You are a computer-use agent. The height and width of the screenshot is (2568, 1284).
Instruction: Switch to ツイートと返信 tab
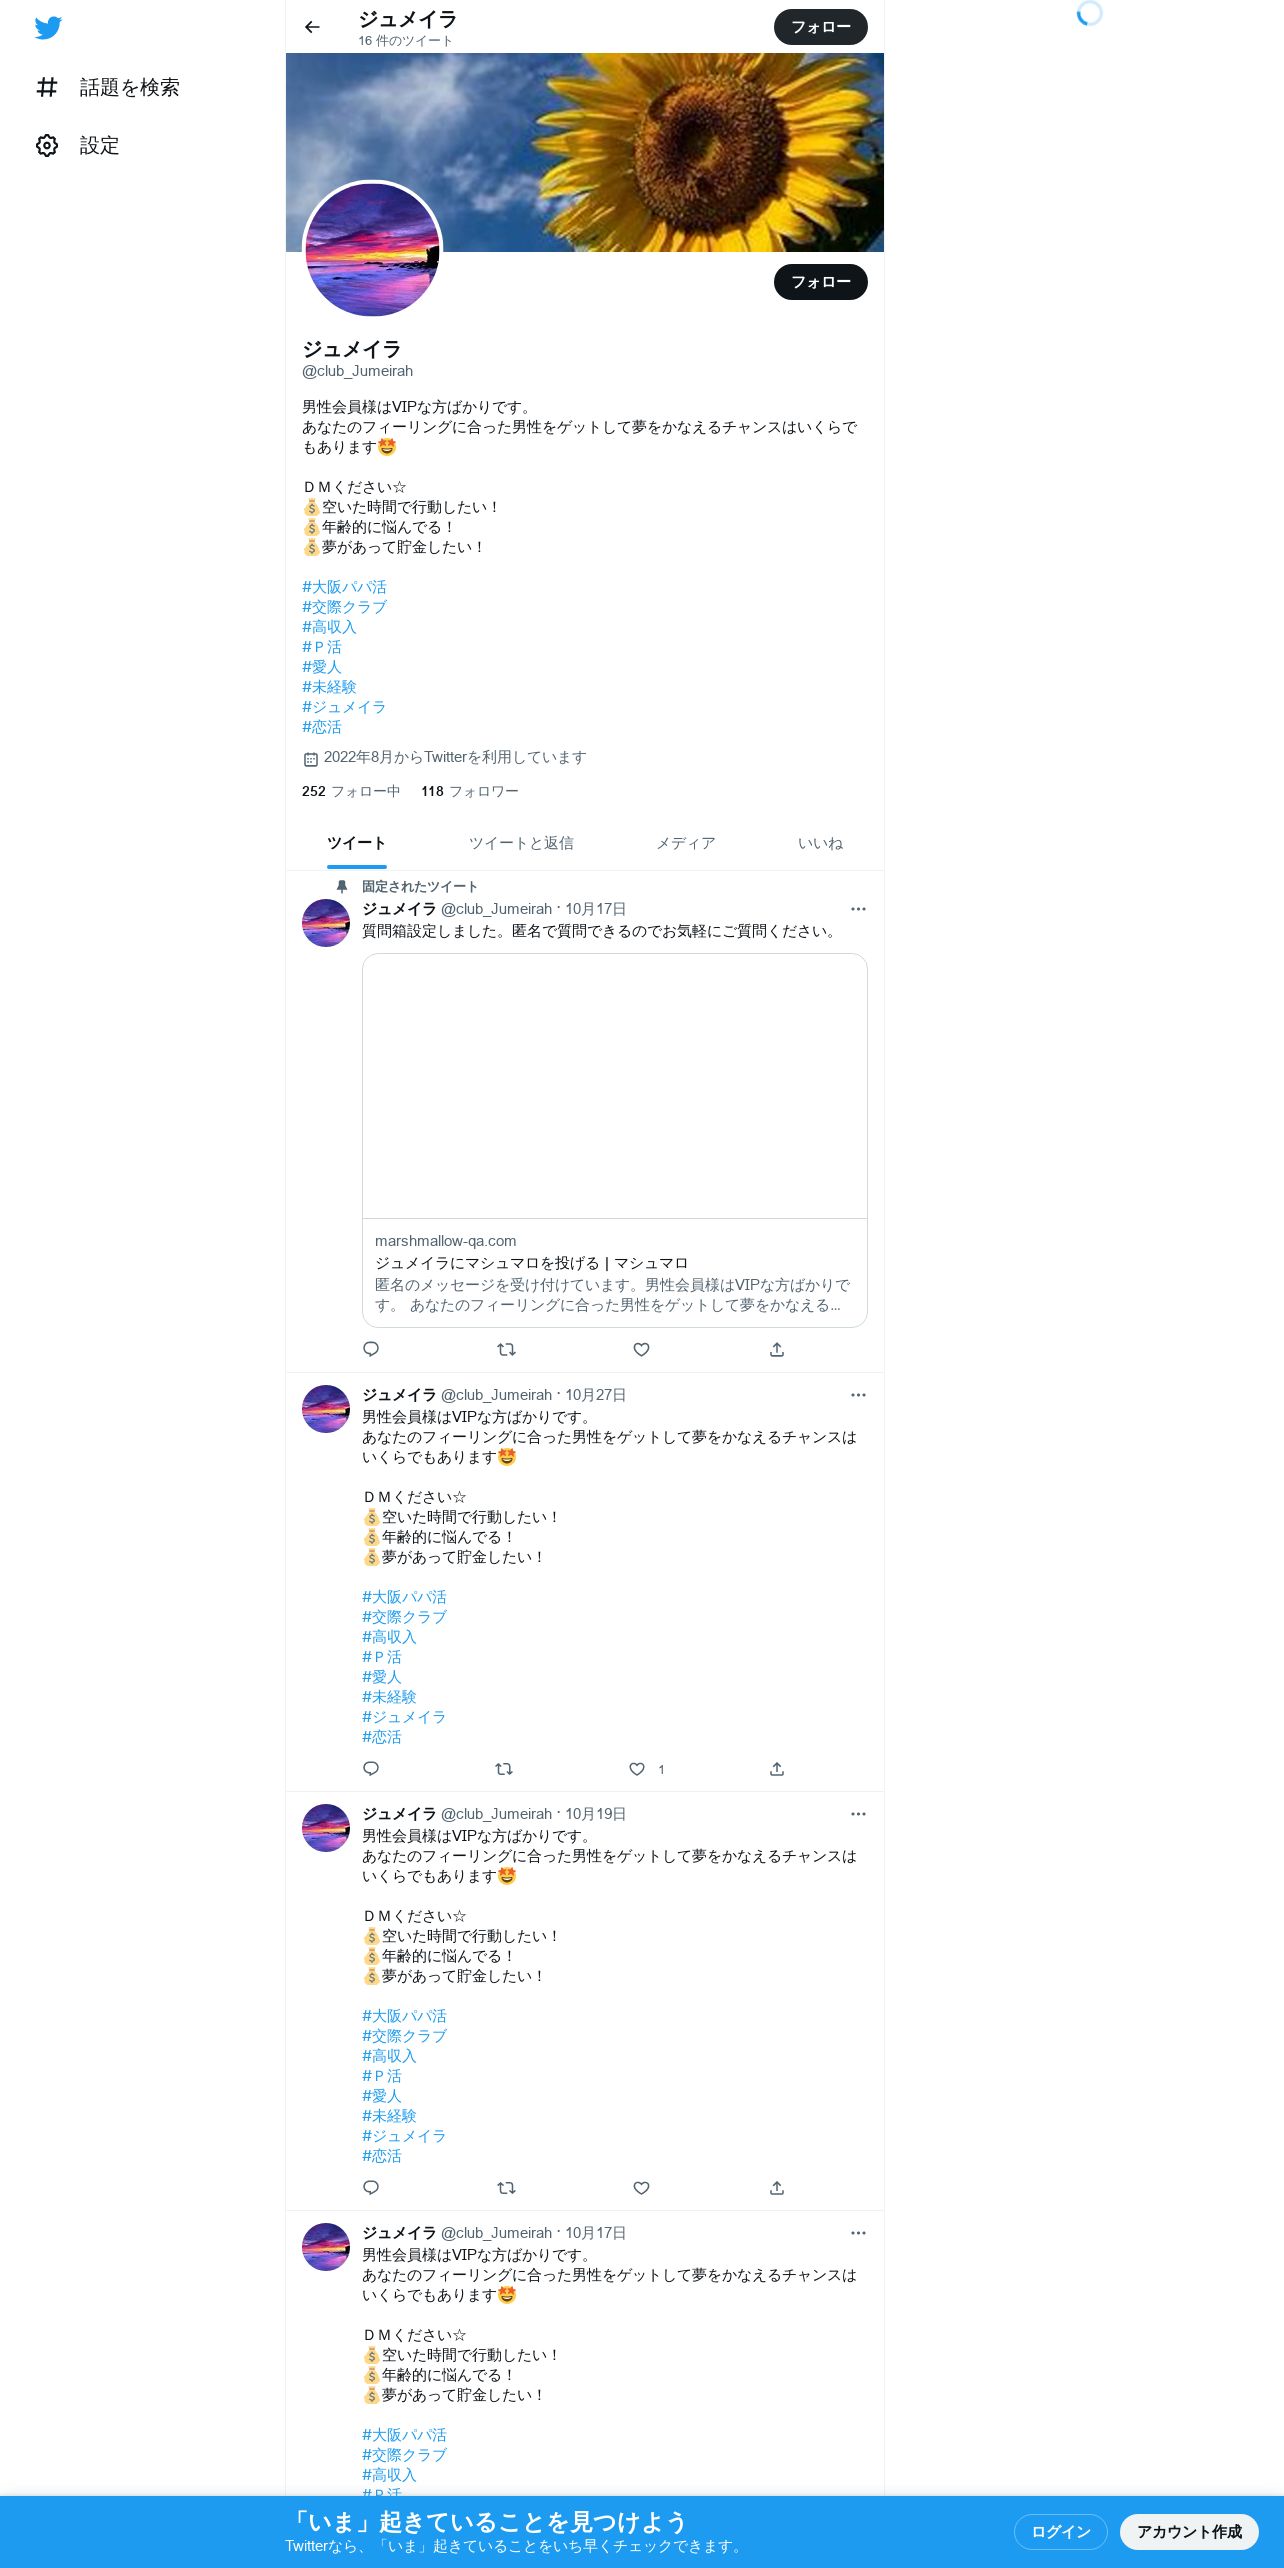pyautogui.click(x=521, y=843)
